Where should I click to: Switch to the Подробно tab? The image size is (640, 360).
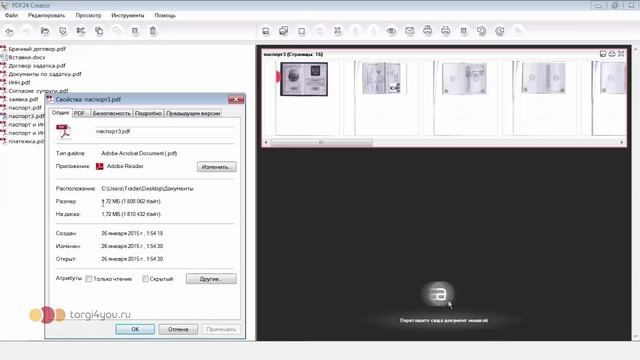[148, 113]
